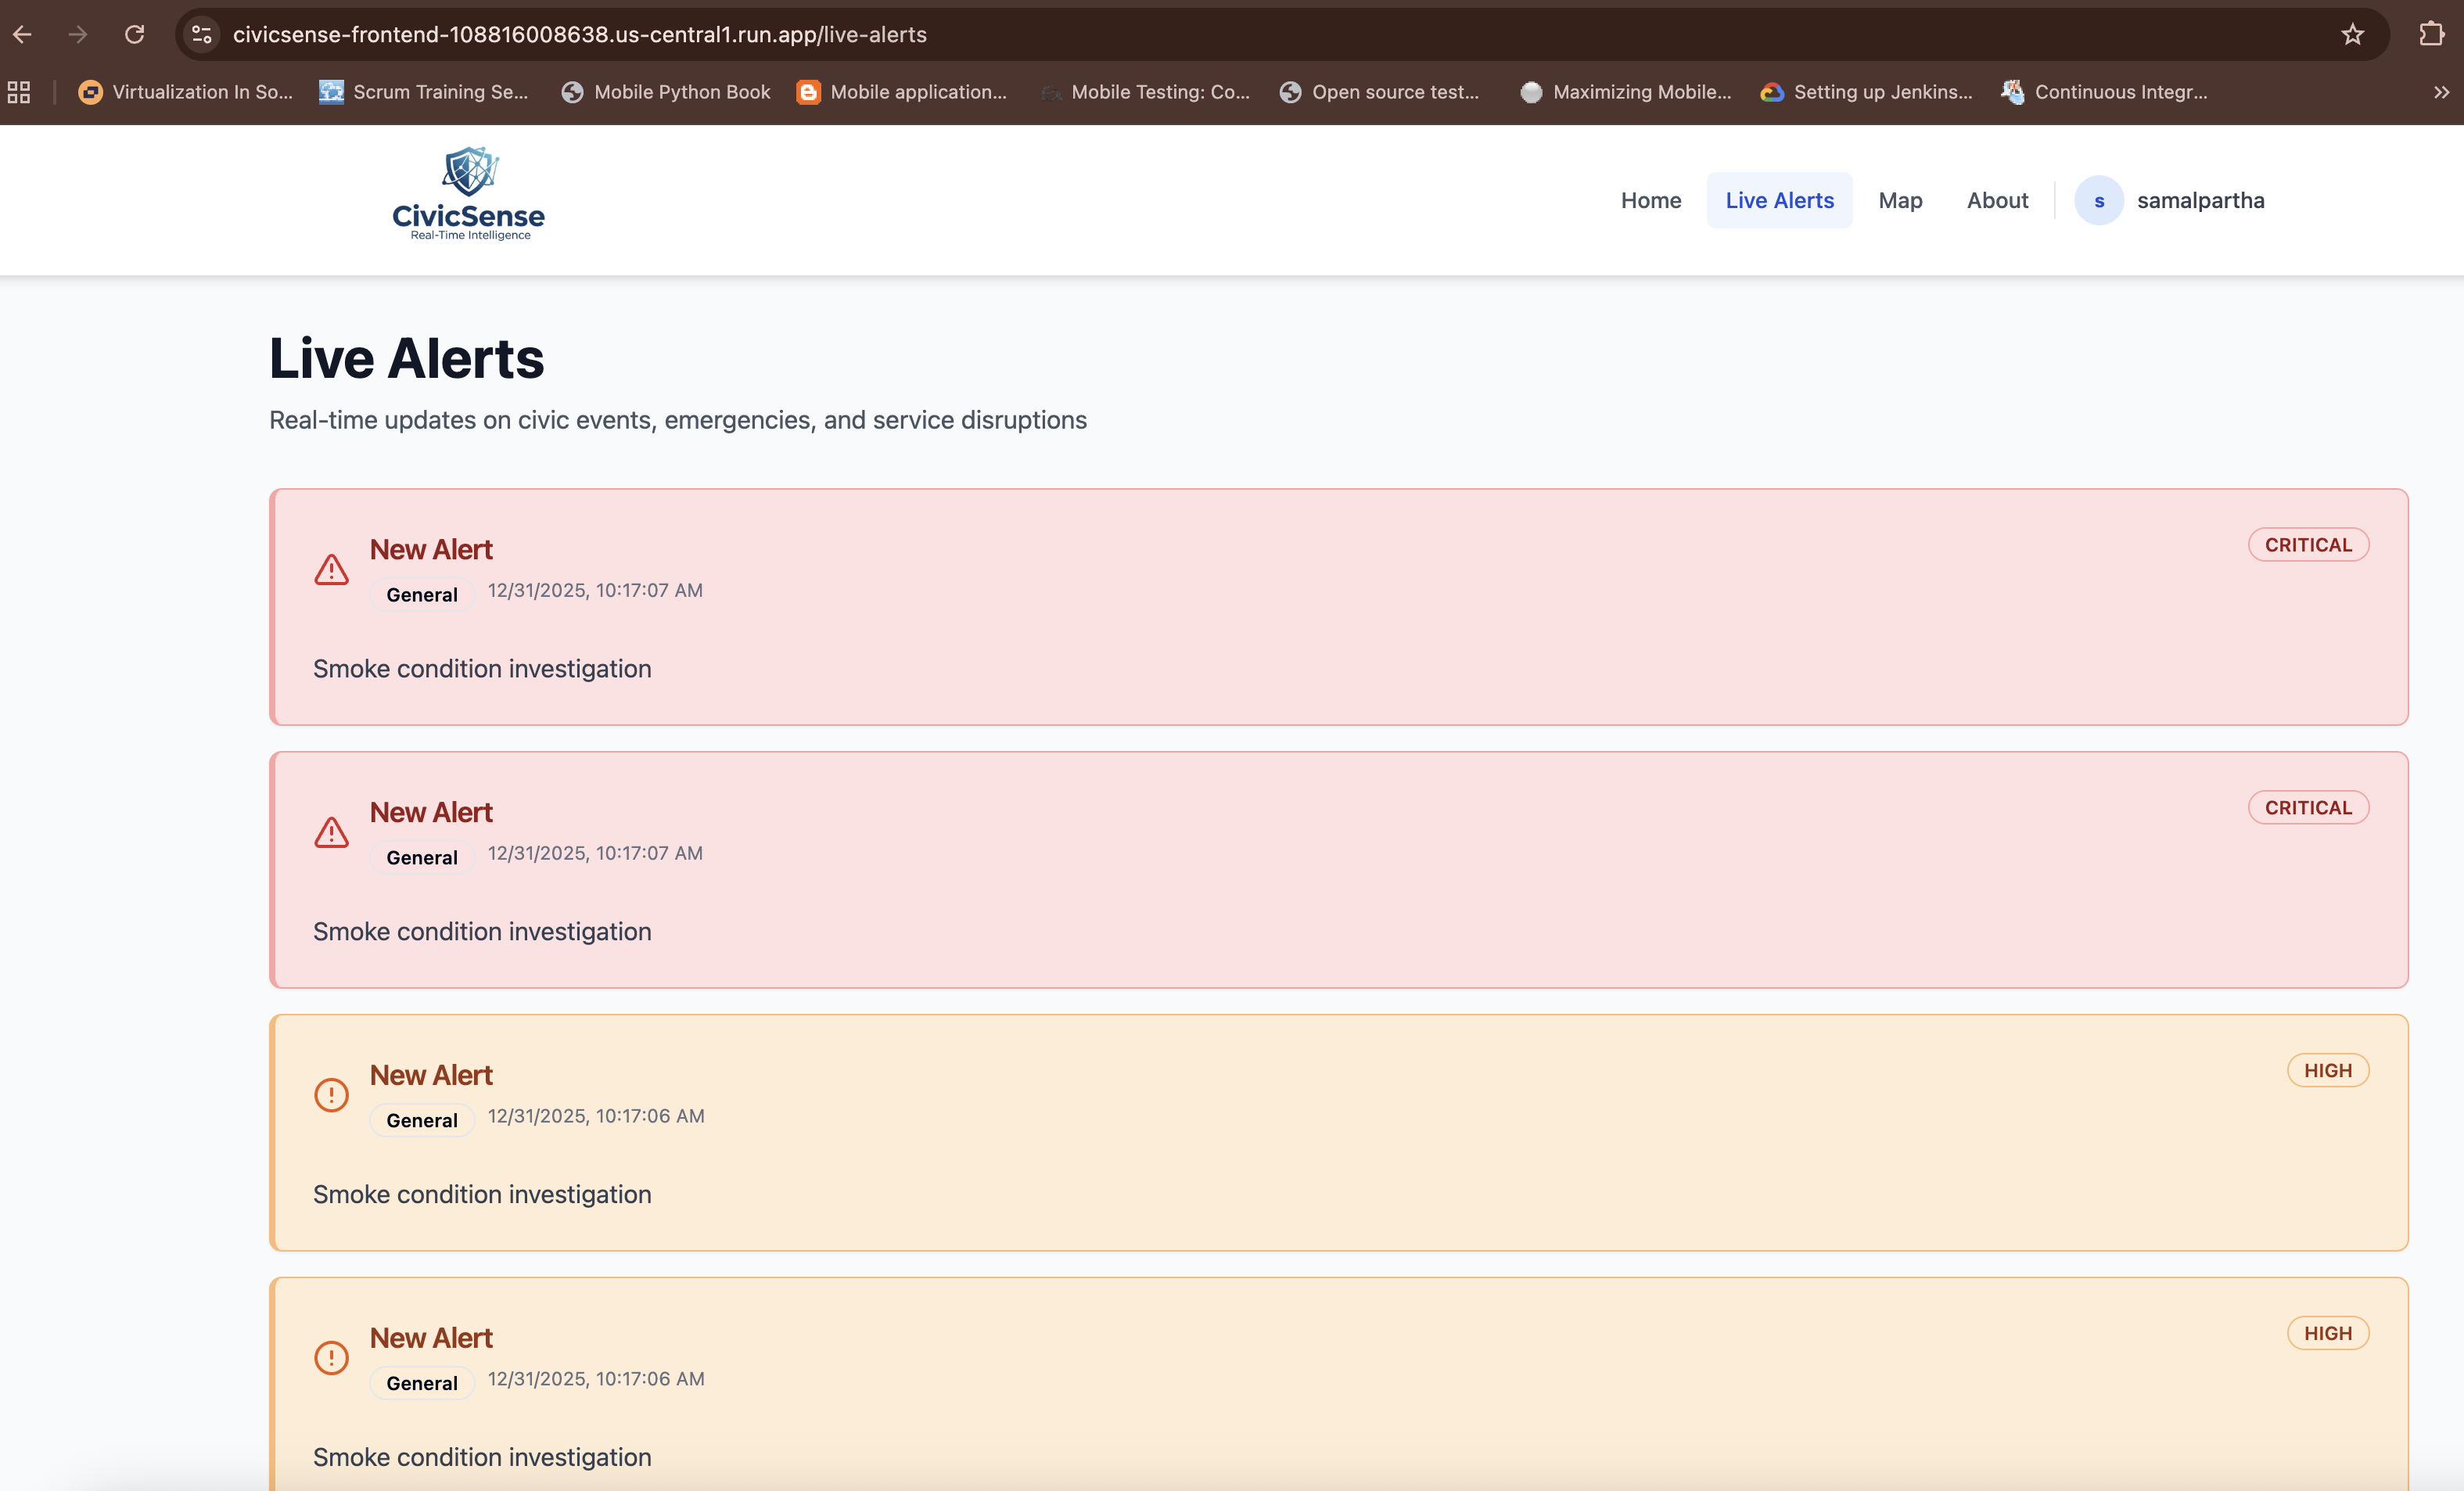The height and width of the screenshot is (1491, 2464).
Task: Click the browser back arrow
Action: 23,35
